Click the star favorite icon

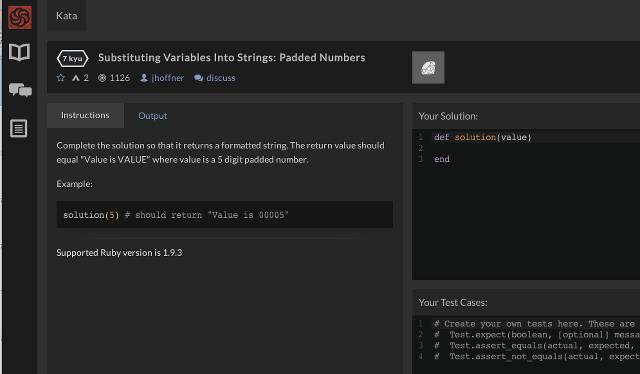pos(61,78)
